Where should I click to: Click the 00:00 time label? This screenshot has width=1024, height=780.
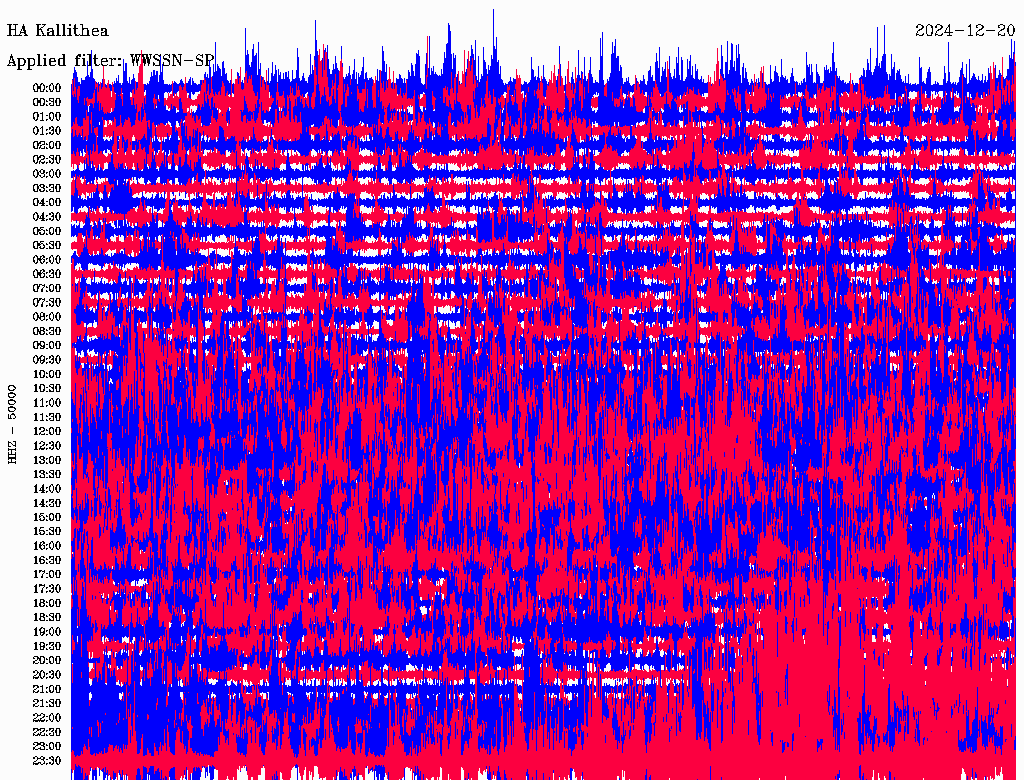pos(47,88)
